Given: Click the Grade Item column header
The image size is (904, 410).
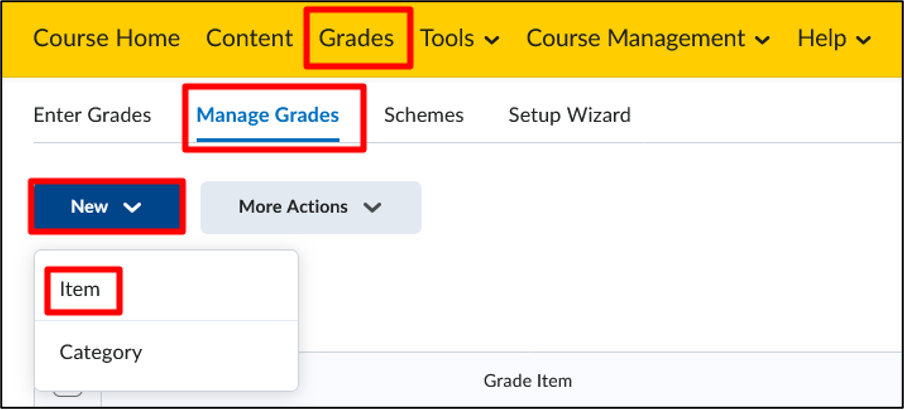Looking at the screenshot, I should click(x=528, y=381).
